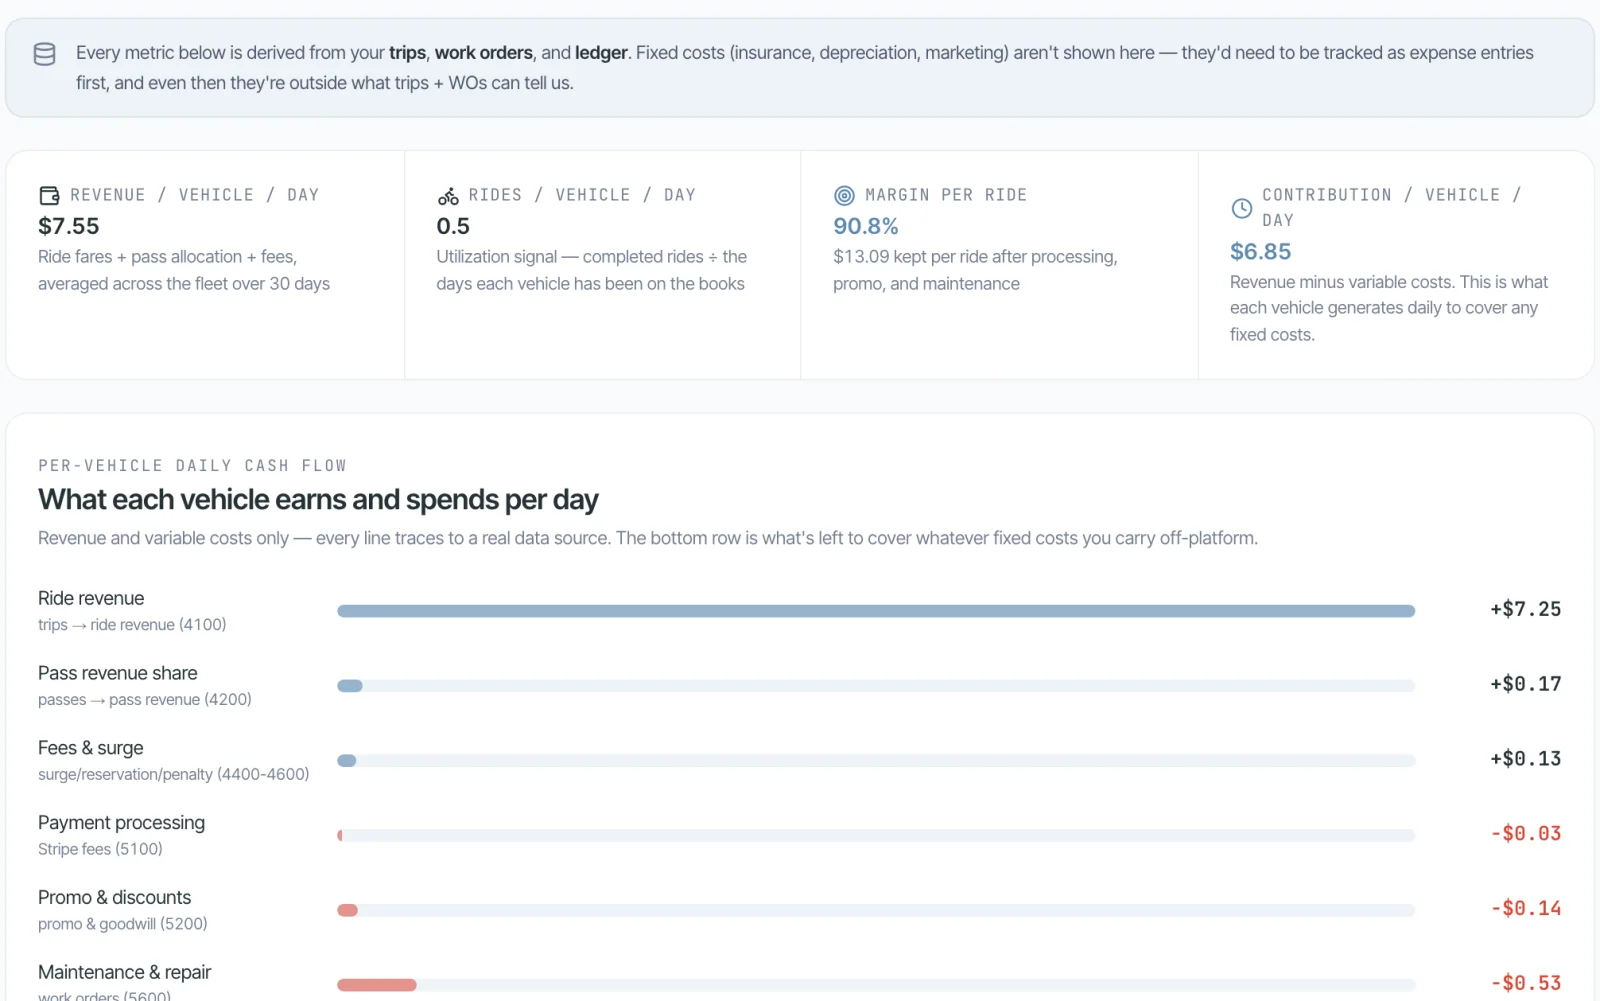This screenshot has height=1001, width=1600.
Task: Click the -$0.14 promo discounts amount
Action: coord(1525,909)
